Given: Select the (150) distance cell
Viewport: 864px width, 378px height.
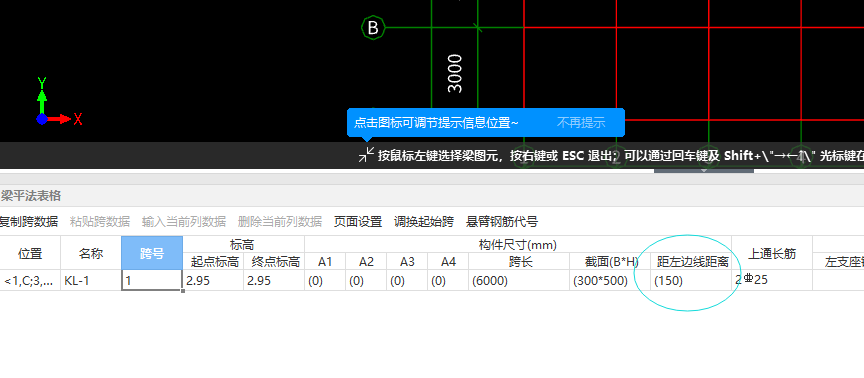Looking at the screenshot, I should click(x=691, y=280).
